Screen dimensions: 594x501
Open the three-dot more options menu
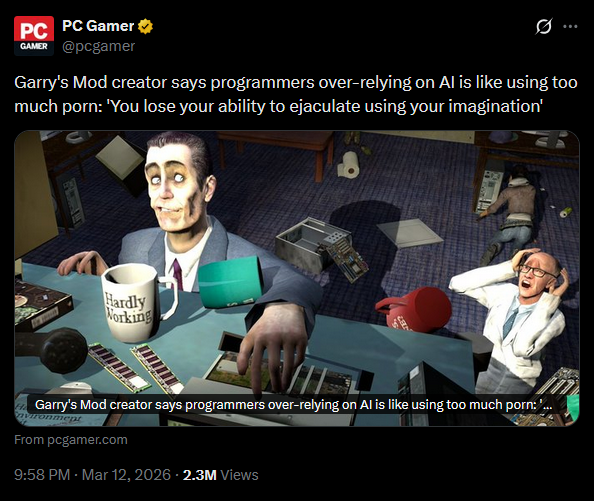570,27
